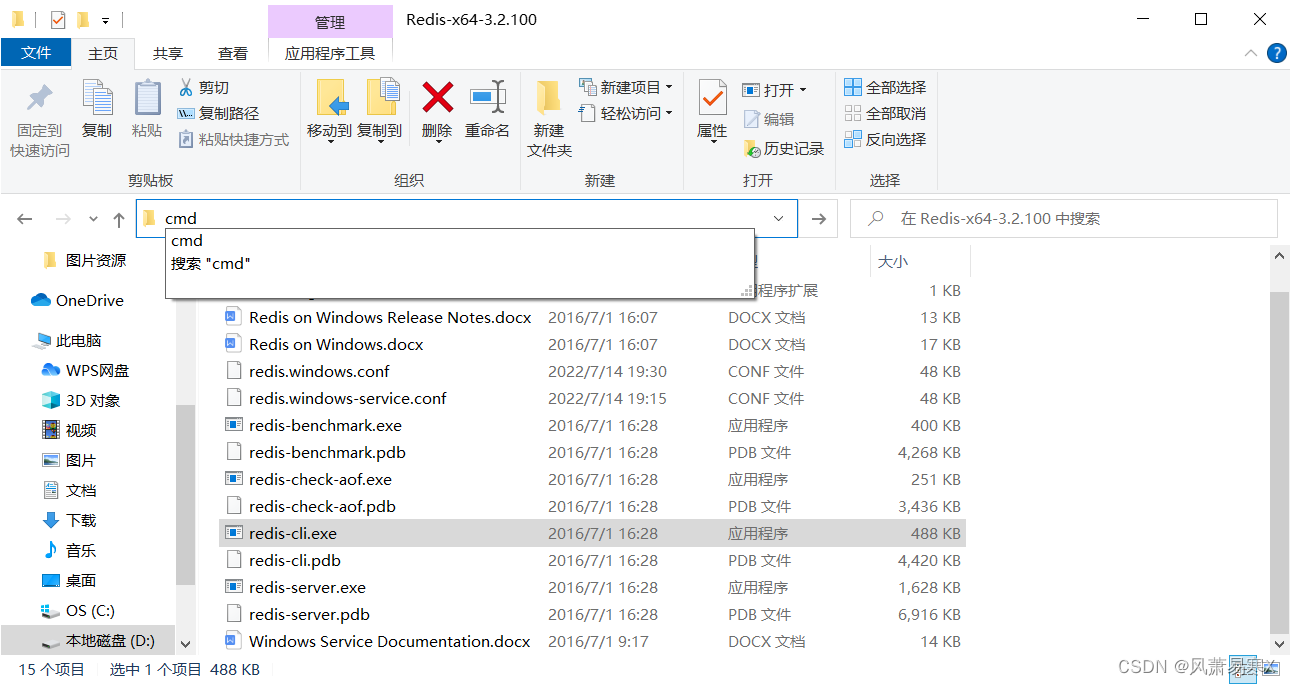Open Music (音乐) in sidebar
This screenshot has height=685, width=1291.
tap(69, 550)
